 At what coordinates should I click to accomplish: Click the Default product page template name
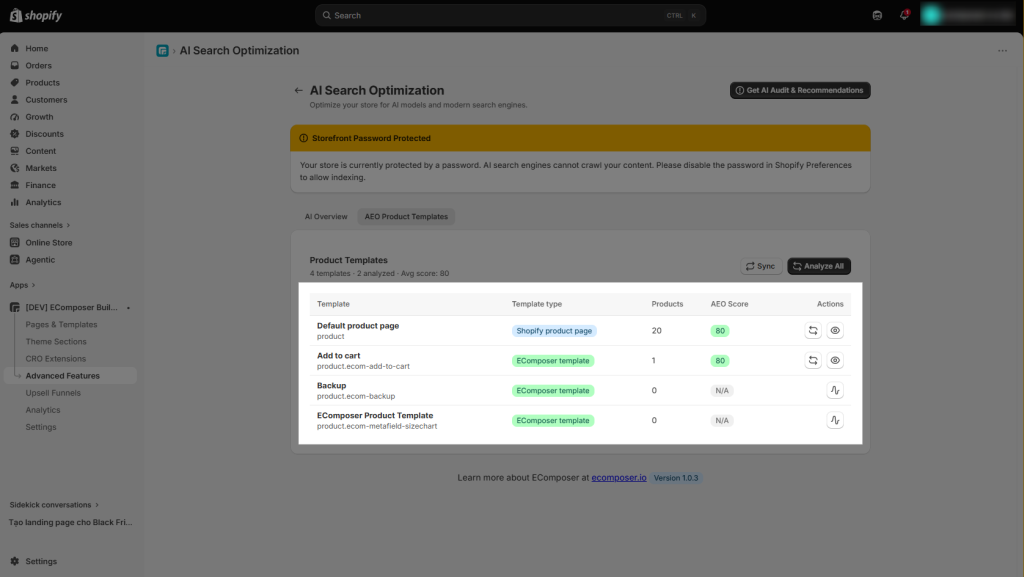[358, 326]
